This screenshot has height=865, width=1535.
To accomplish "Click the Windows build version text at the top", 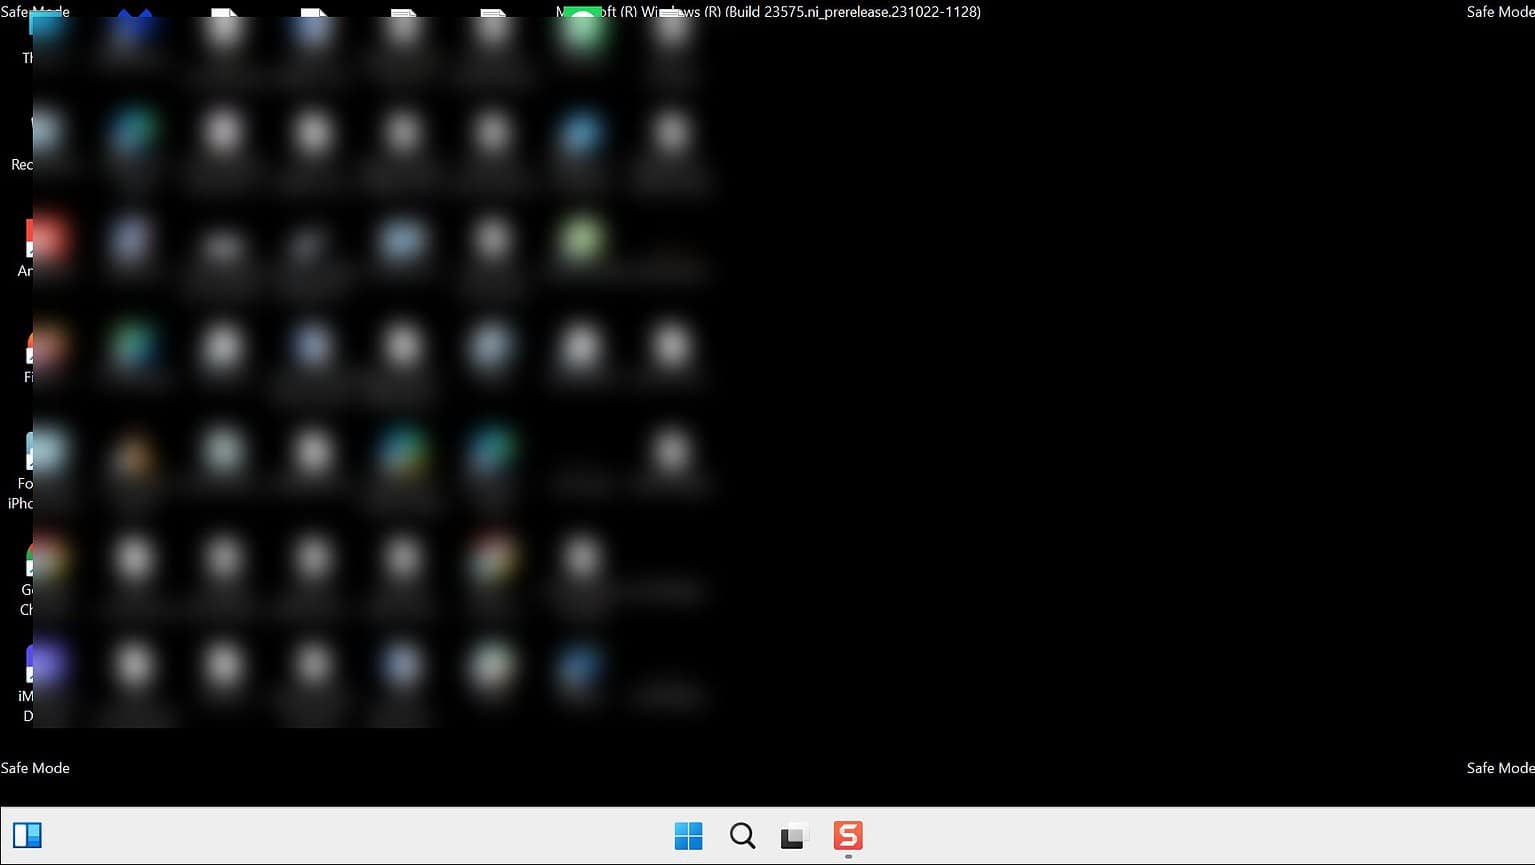I will click(767, 12).
